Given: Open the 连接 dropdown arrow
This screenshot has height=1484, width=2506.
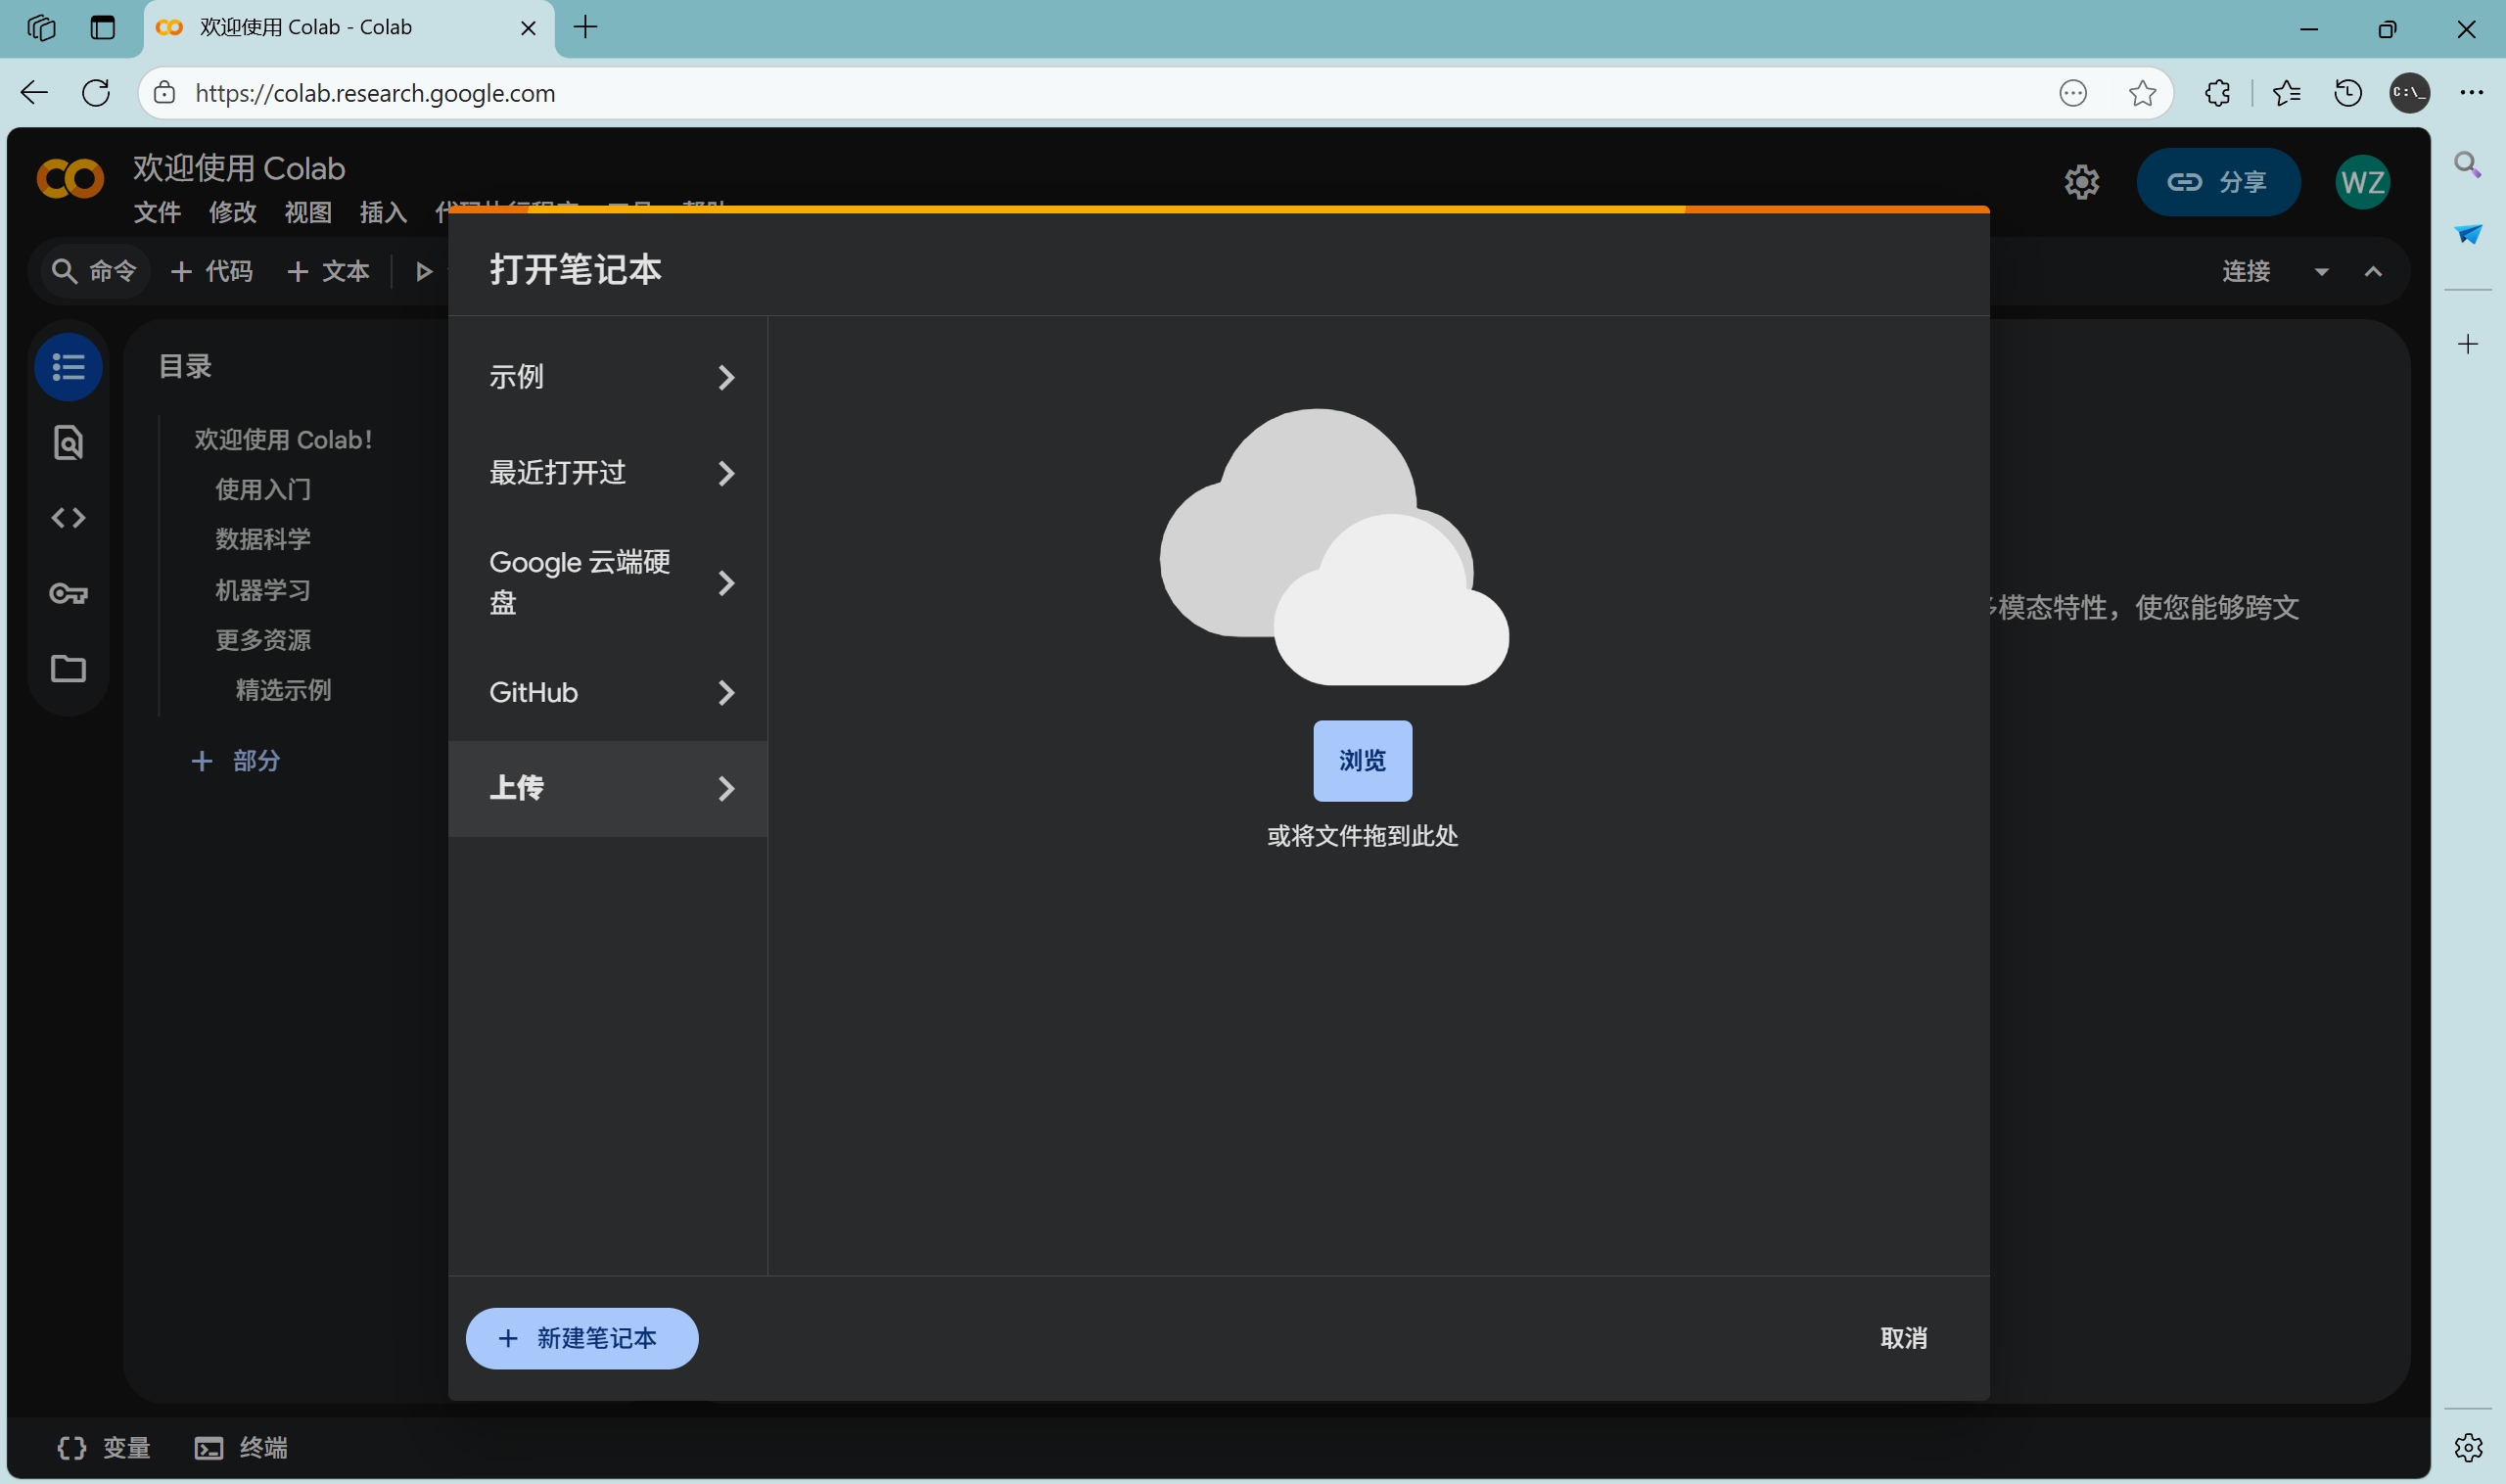Looking at the screenshot, I should point(2321,271).
